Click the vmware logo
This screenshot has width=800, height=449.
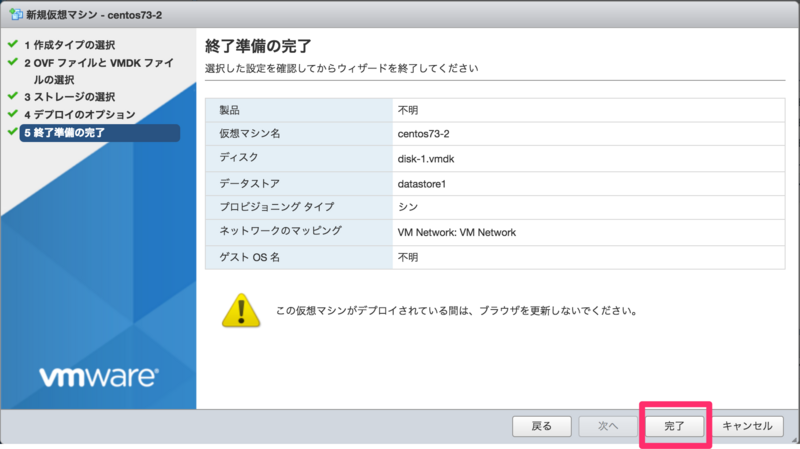tap(99, 377)
